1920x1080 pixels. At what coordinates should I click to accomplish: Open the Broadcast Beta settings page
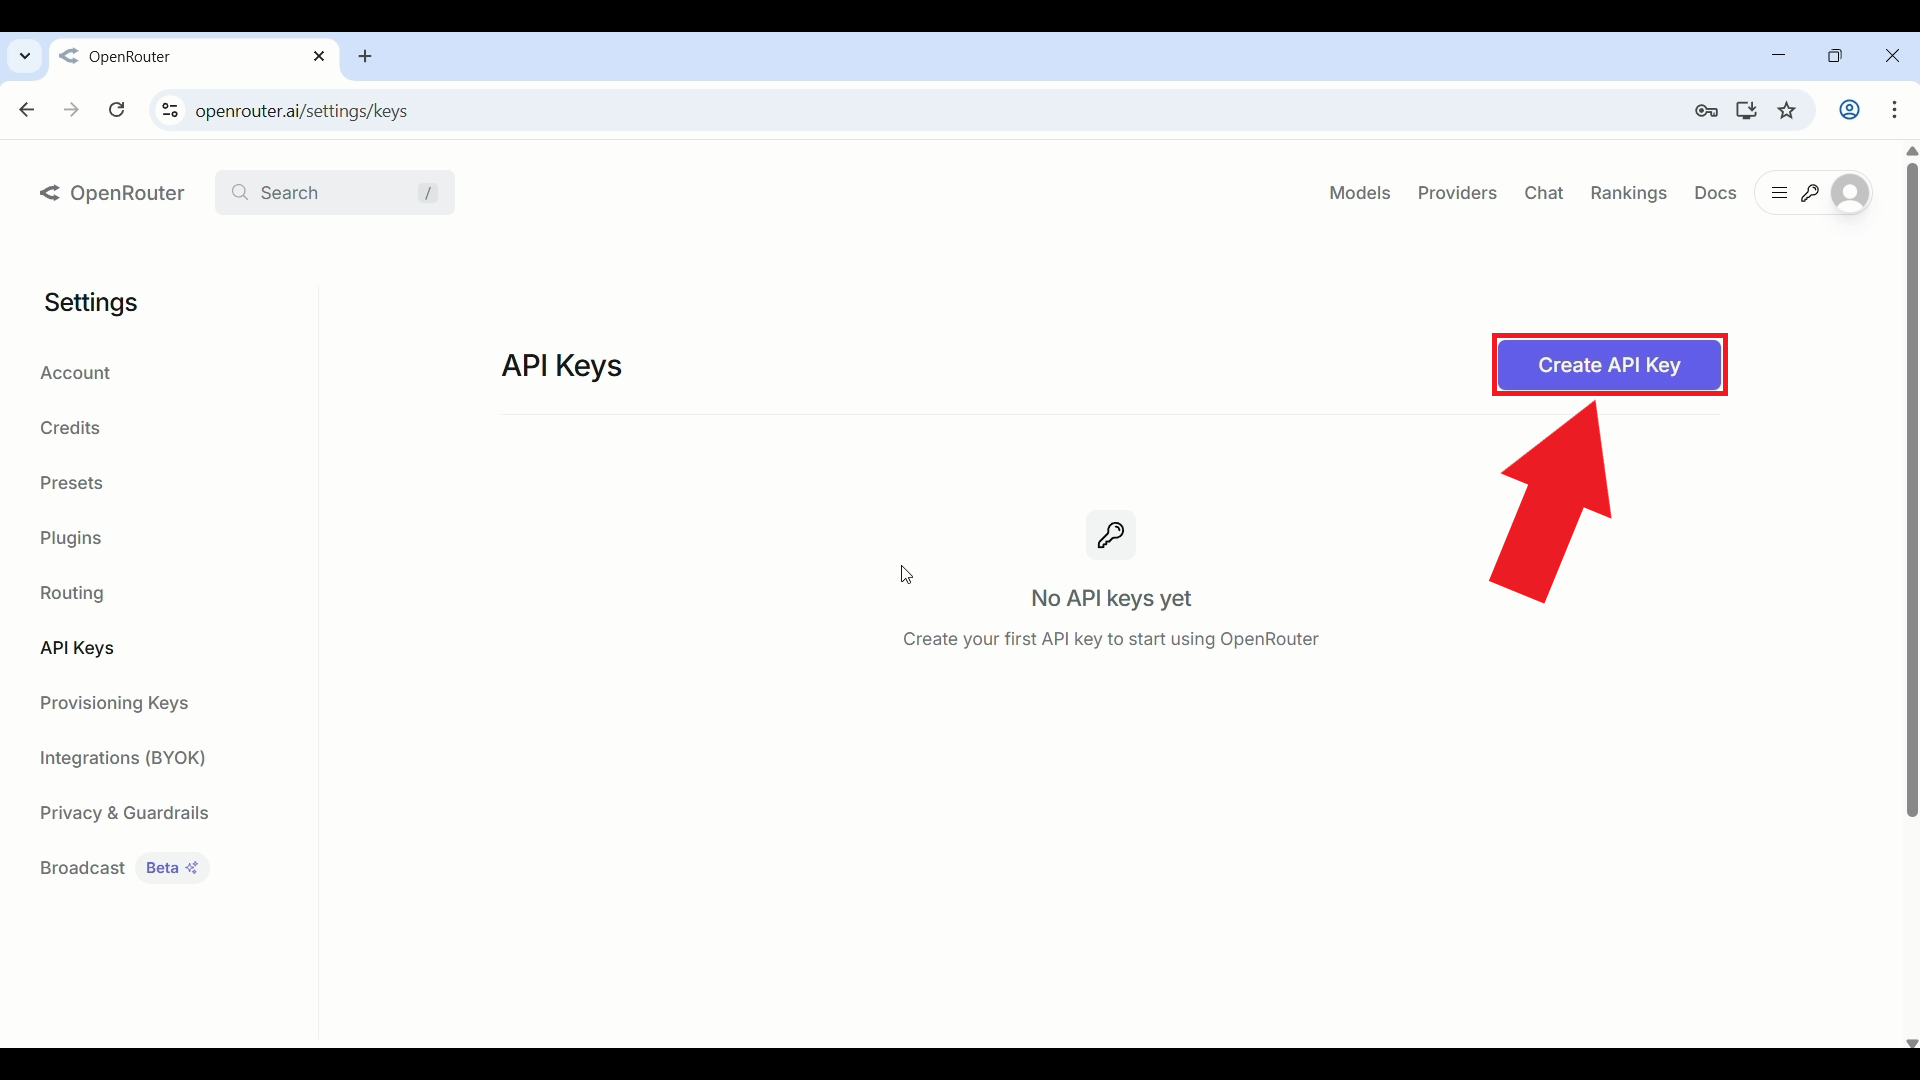pos(82,868)
